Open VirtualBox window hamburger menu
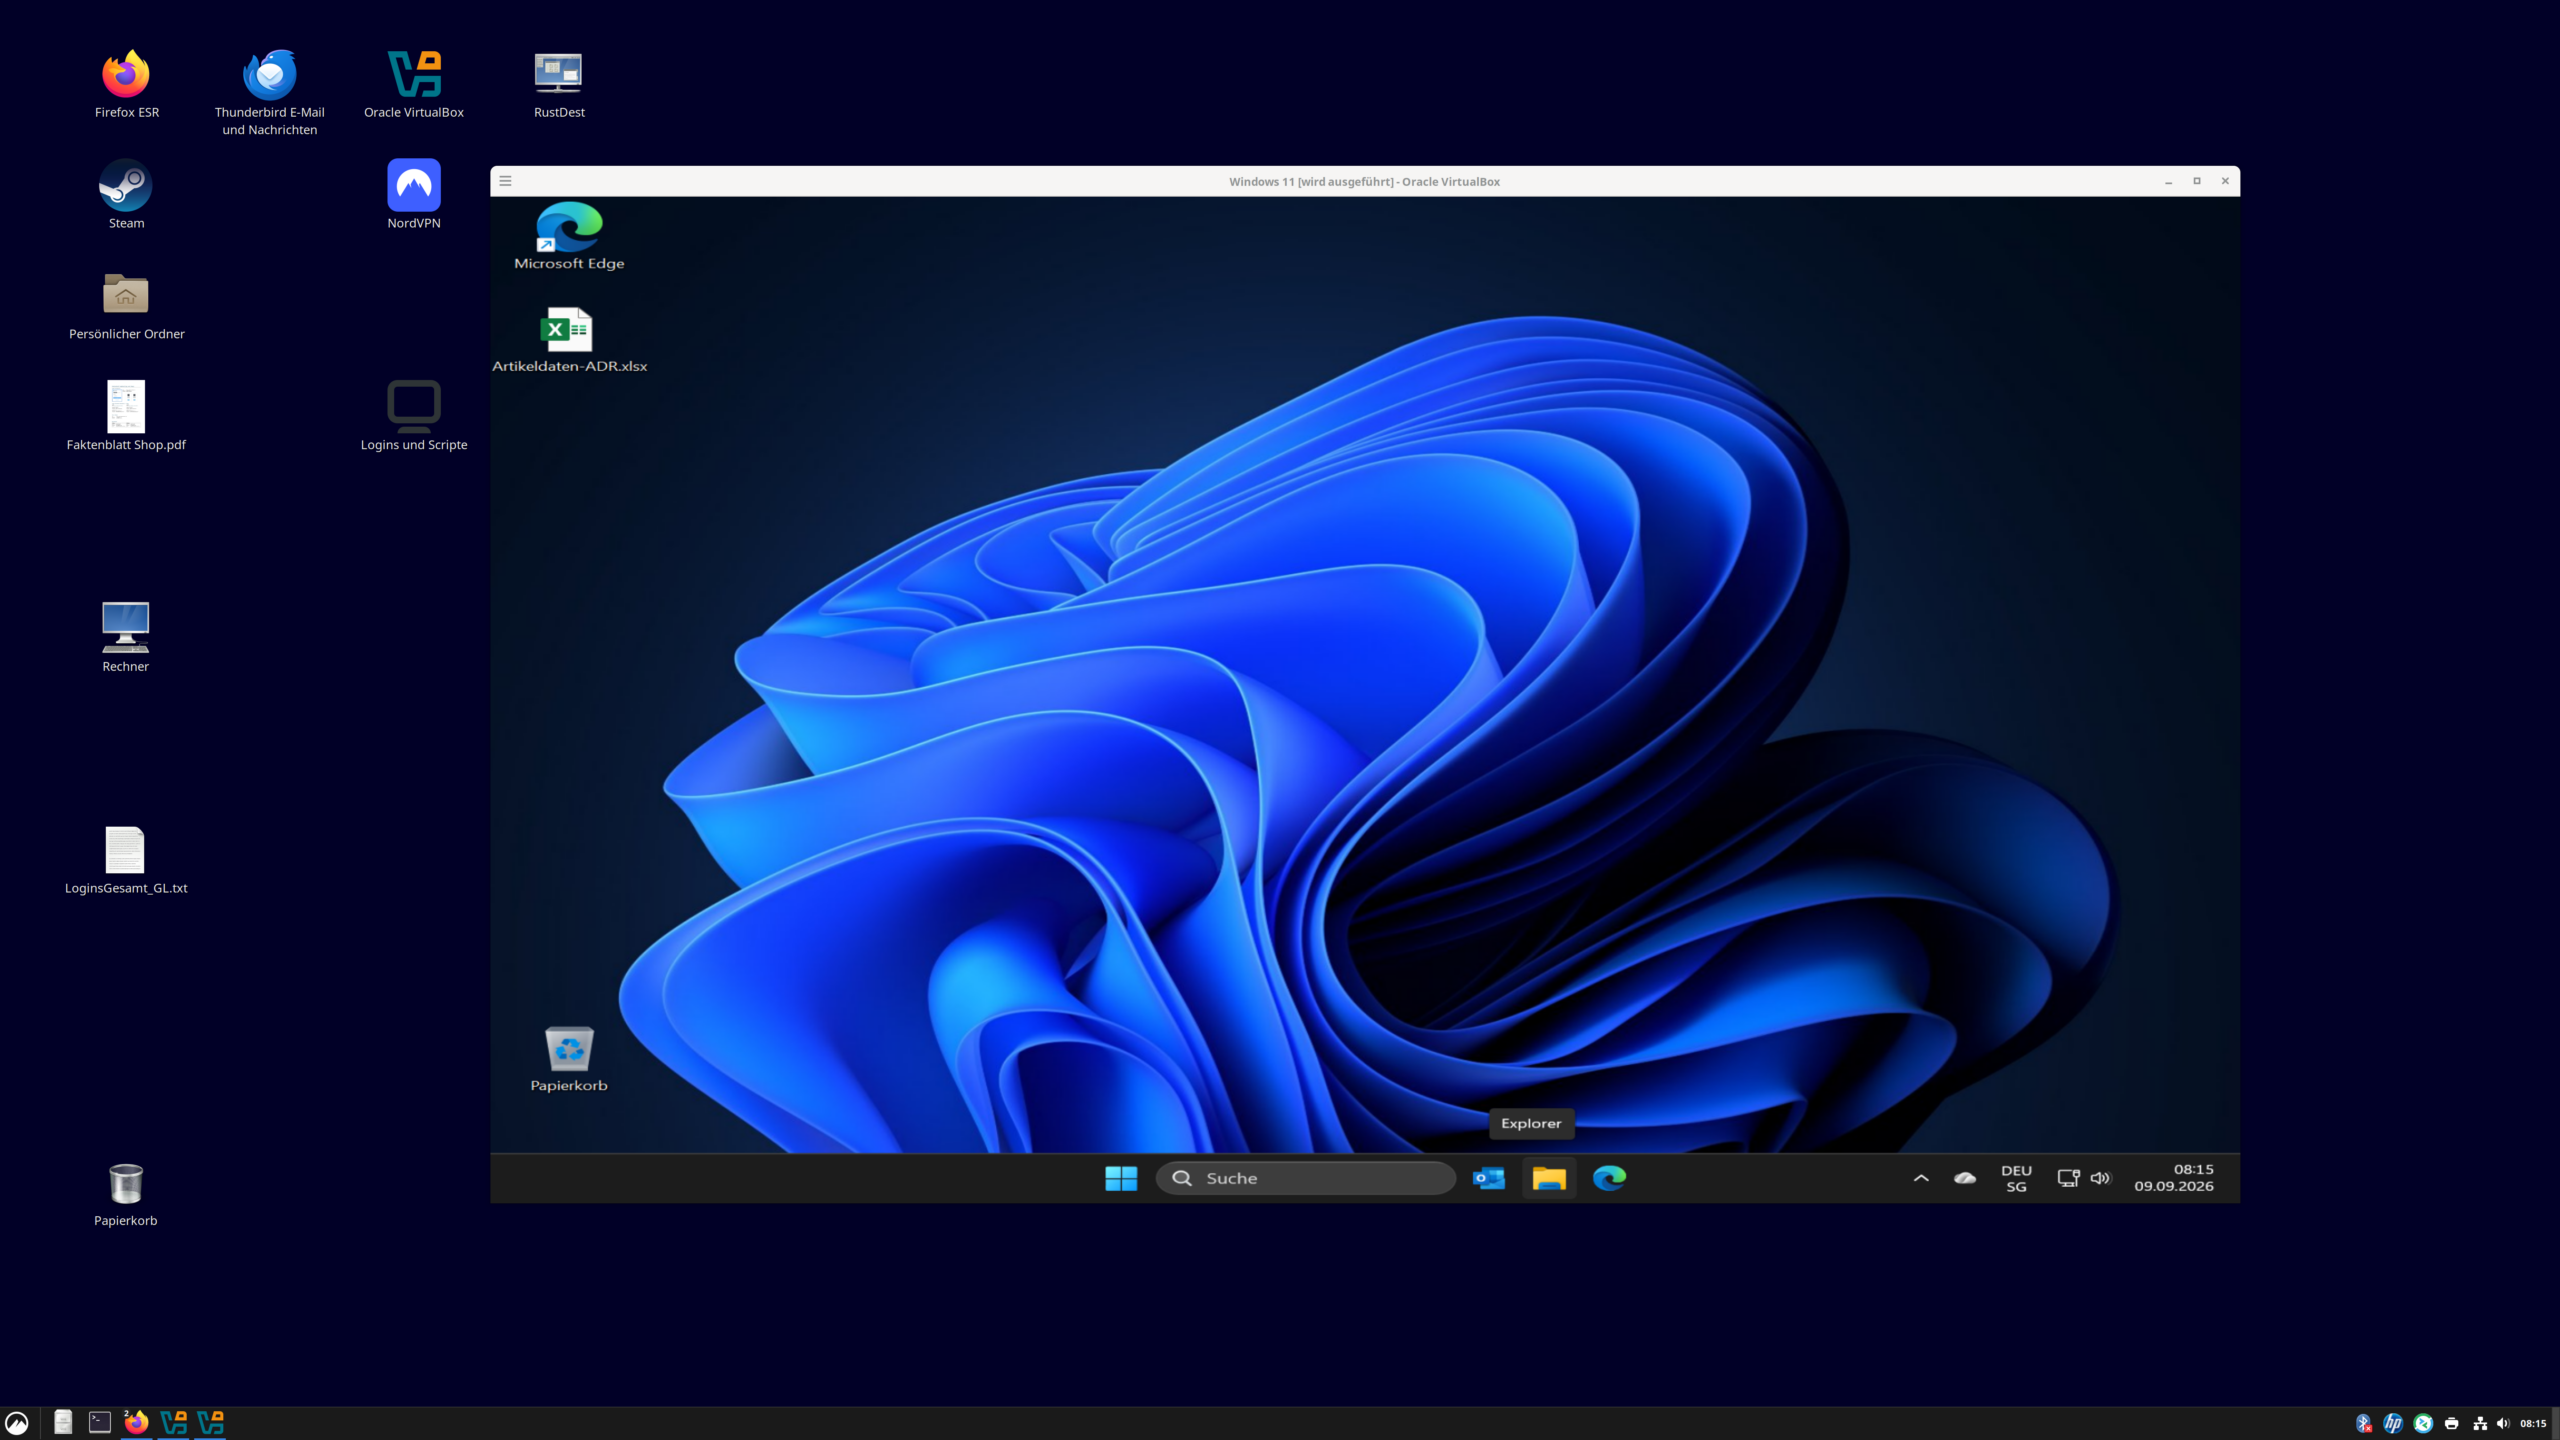This screenshot has height=1440, width=2560. 505,181
